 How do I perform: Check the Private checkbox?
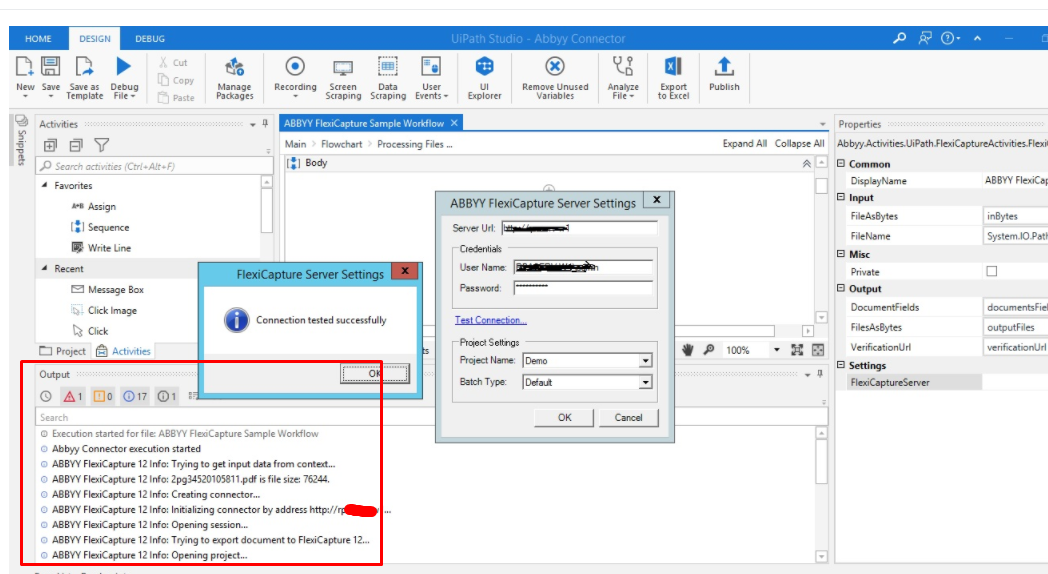(x=992, y=271)
